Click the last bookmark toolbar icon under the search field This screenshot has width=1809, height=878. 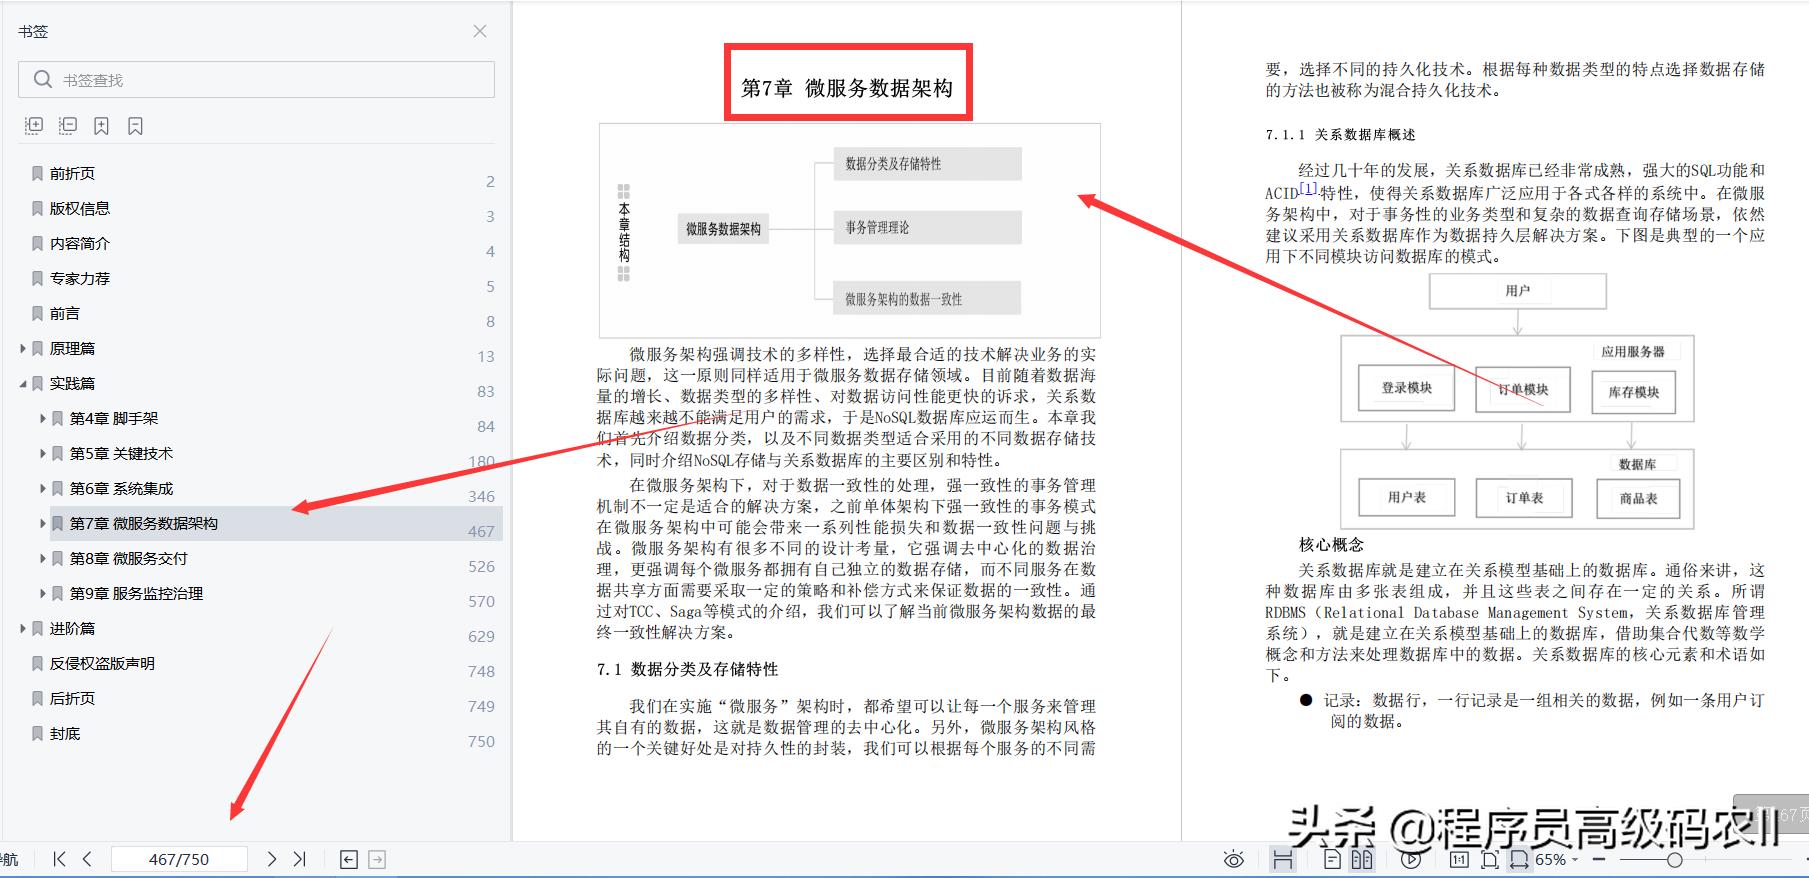pyautogui.click(x=136, y=126)
